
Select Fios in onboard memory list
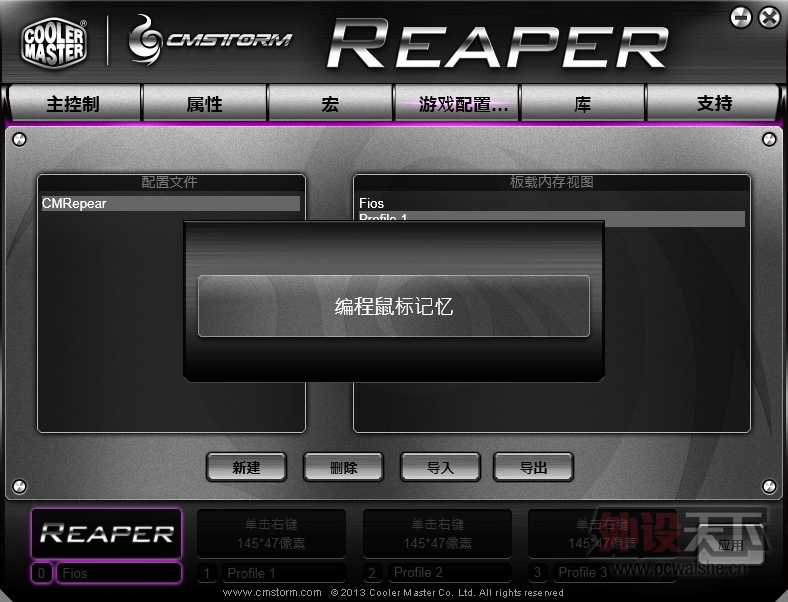551,203
